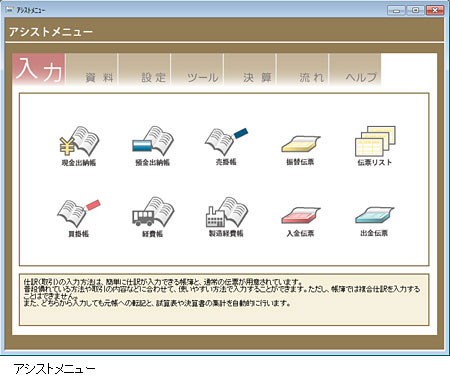This screenshot has height=382, width=450.
Task: Select the 入力 tab
Action: (x=39, y=69)
